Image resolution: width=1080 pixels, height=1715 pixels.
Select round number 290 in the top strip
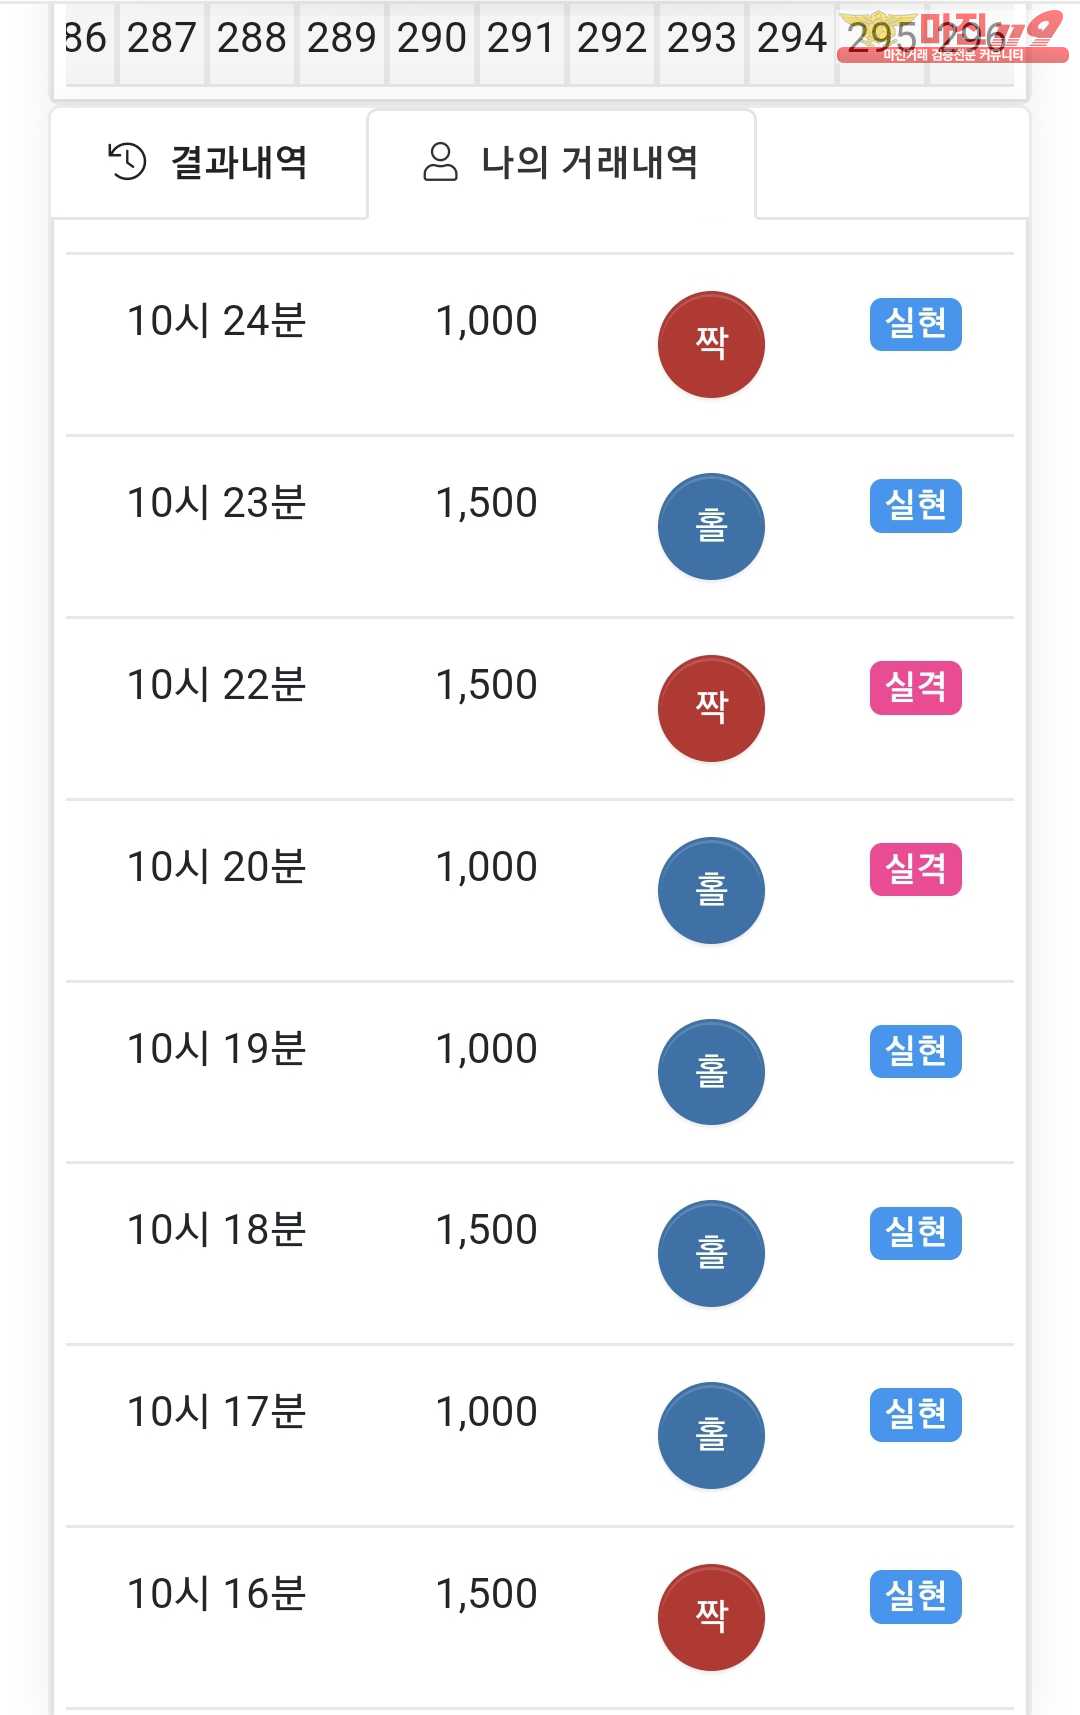(x=431, y=39)
